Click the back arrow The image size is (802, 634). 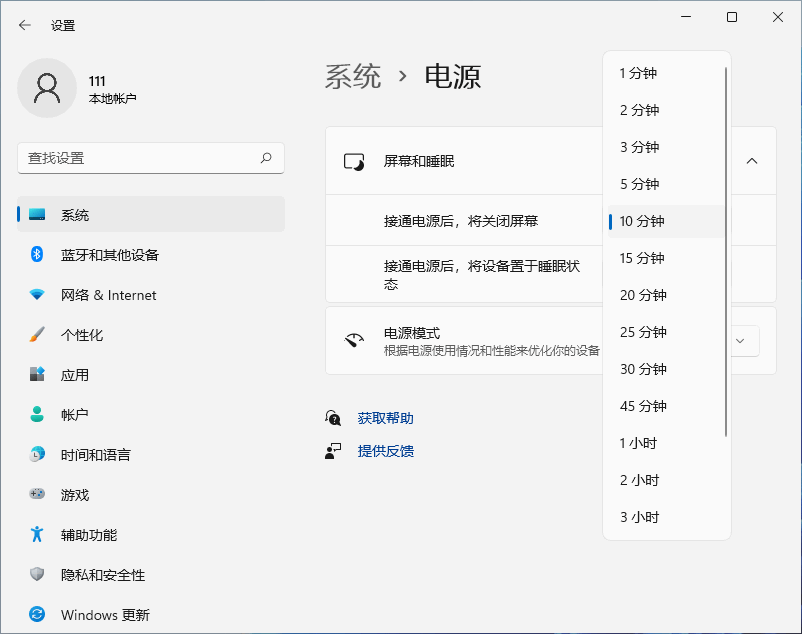[x=23, y=25]
